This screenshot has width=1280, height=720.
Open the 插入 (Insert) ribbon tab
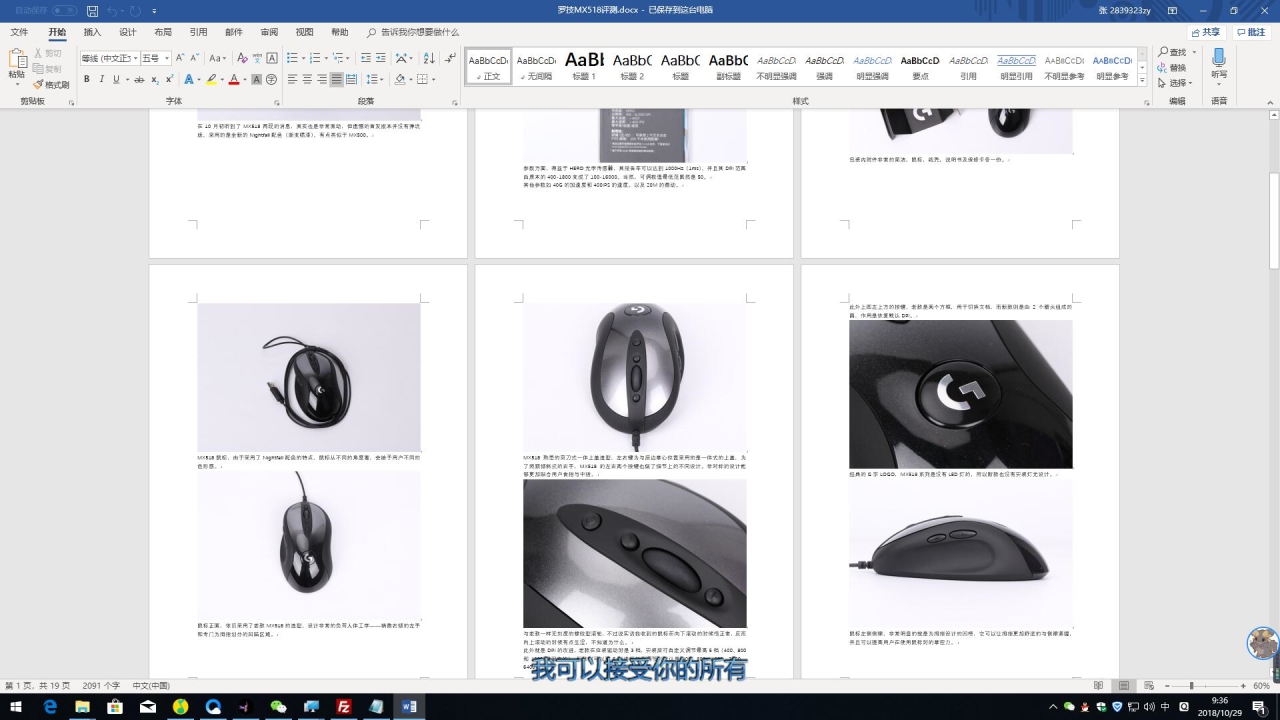pos(92,32)
